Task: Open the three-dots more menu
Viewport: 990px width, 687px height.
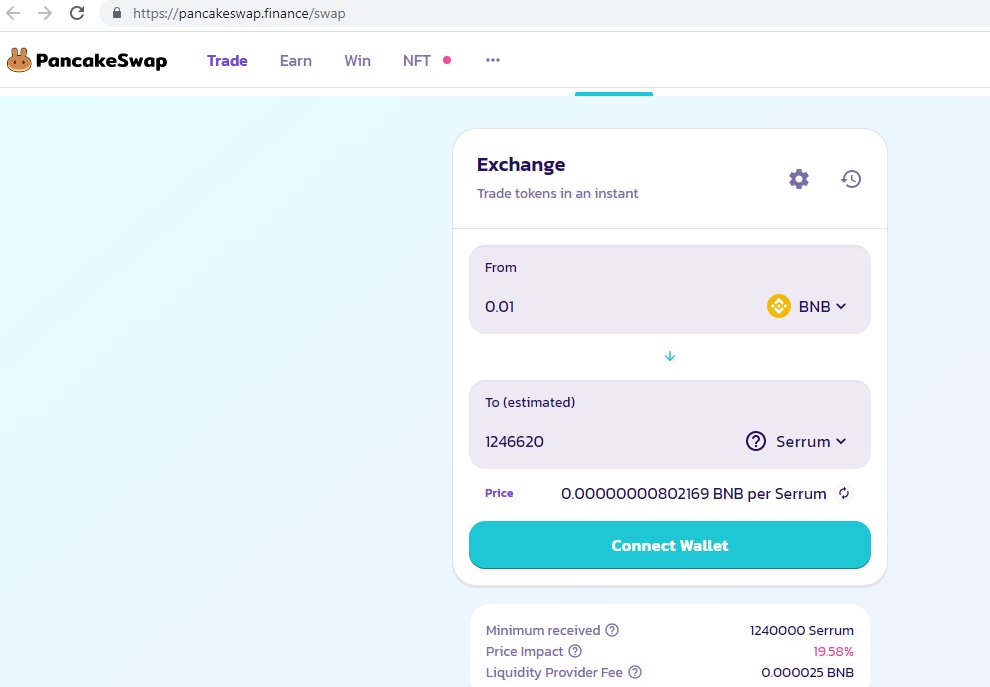Action: [x=492, y=60]
